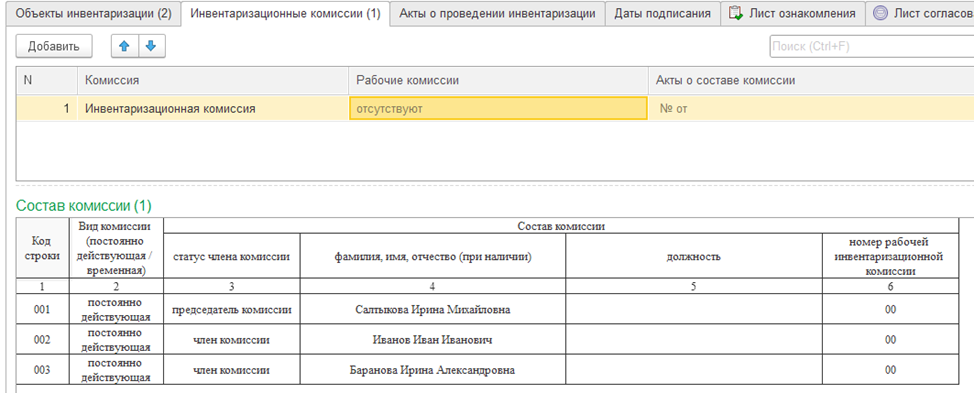Click row code 003
Image resolution: width=974 pixels, height=393 pixels.
(43, 370)
